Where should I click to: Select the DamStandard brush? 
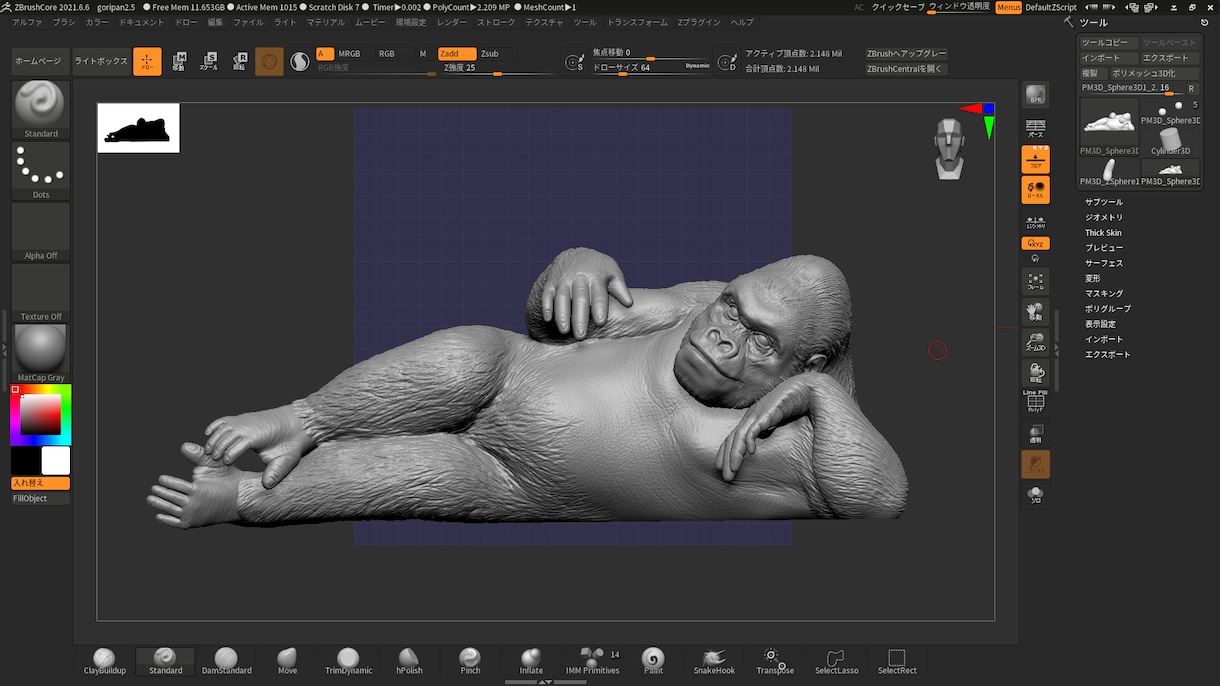point(226,661)
